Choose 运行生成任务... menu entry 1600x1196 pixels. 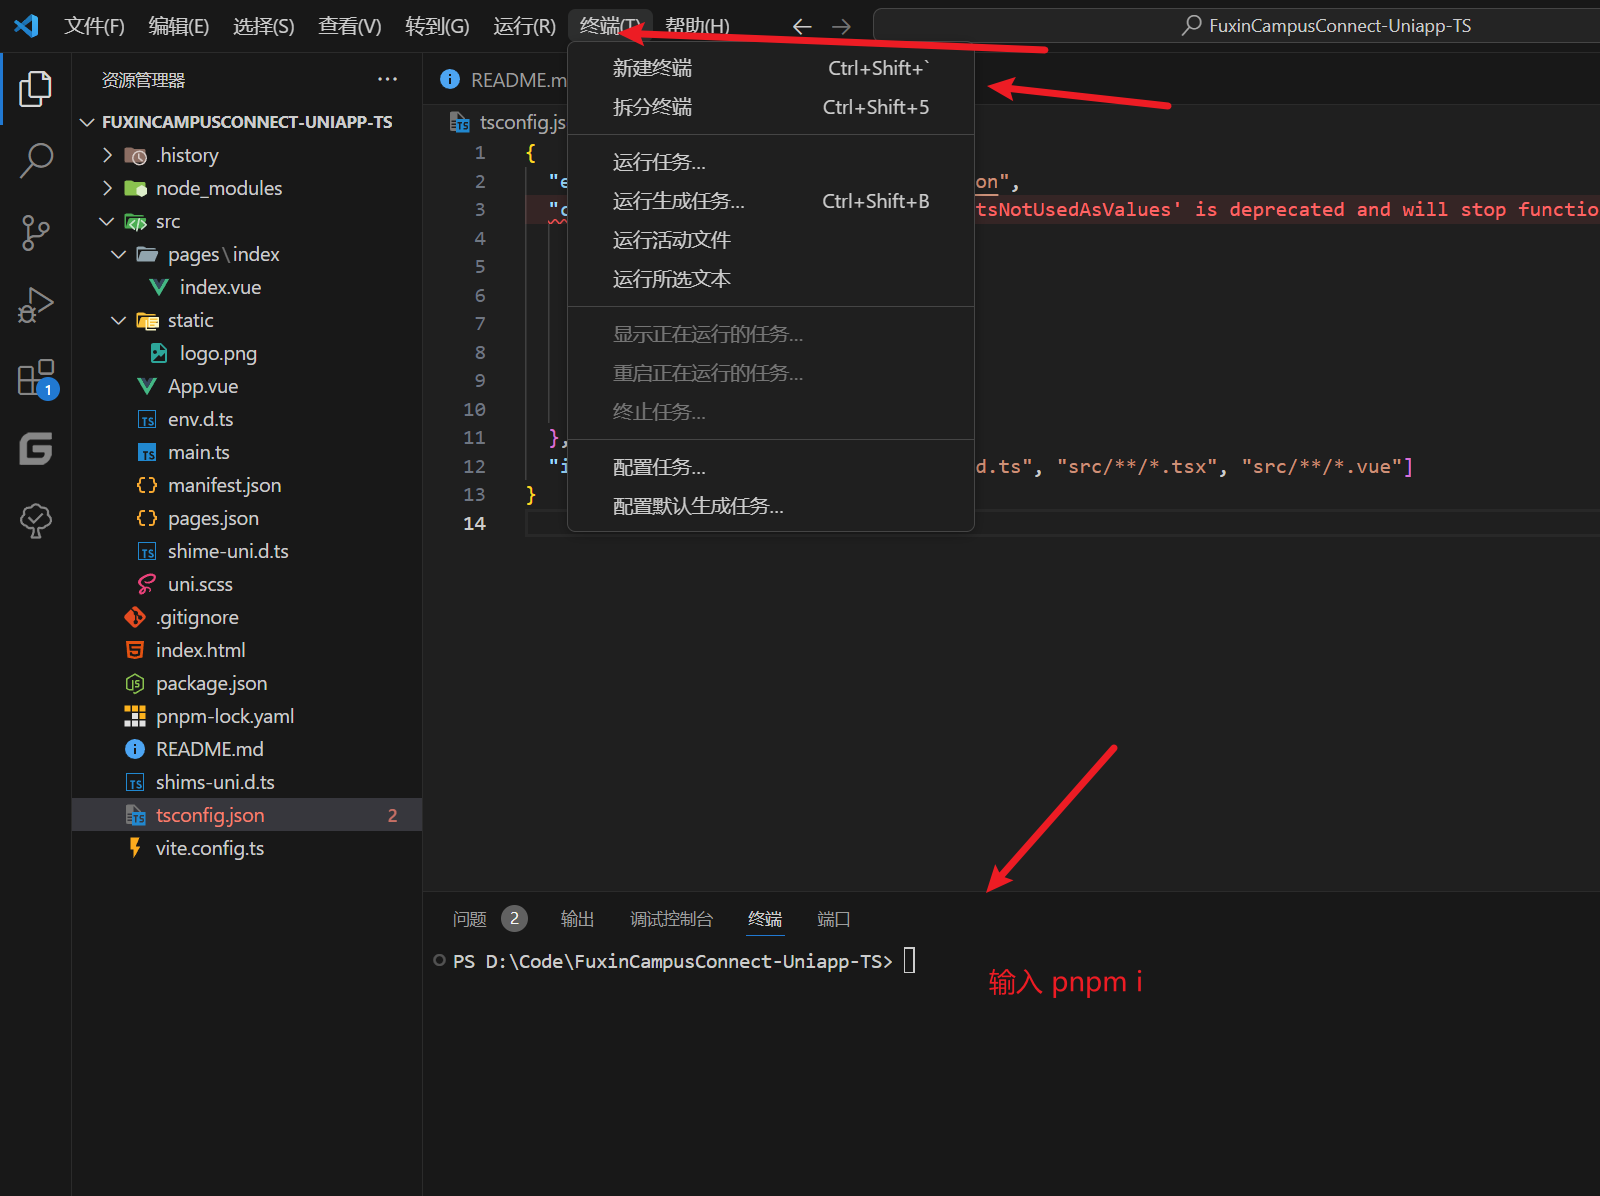click(x=771, y=201)
